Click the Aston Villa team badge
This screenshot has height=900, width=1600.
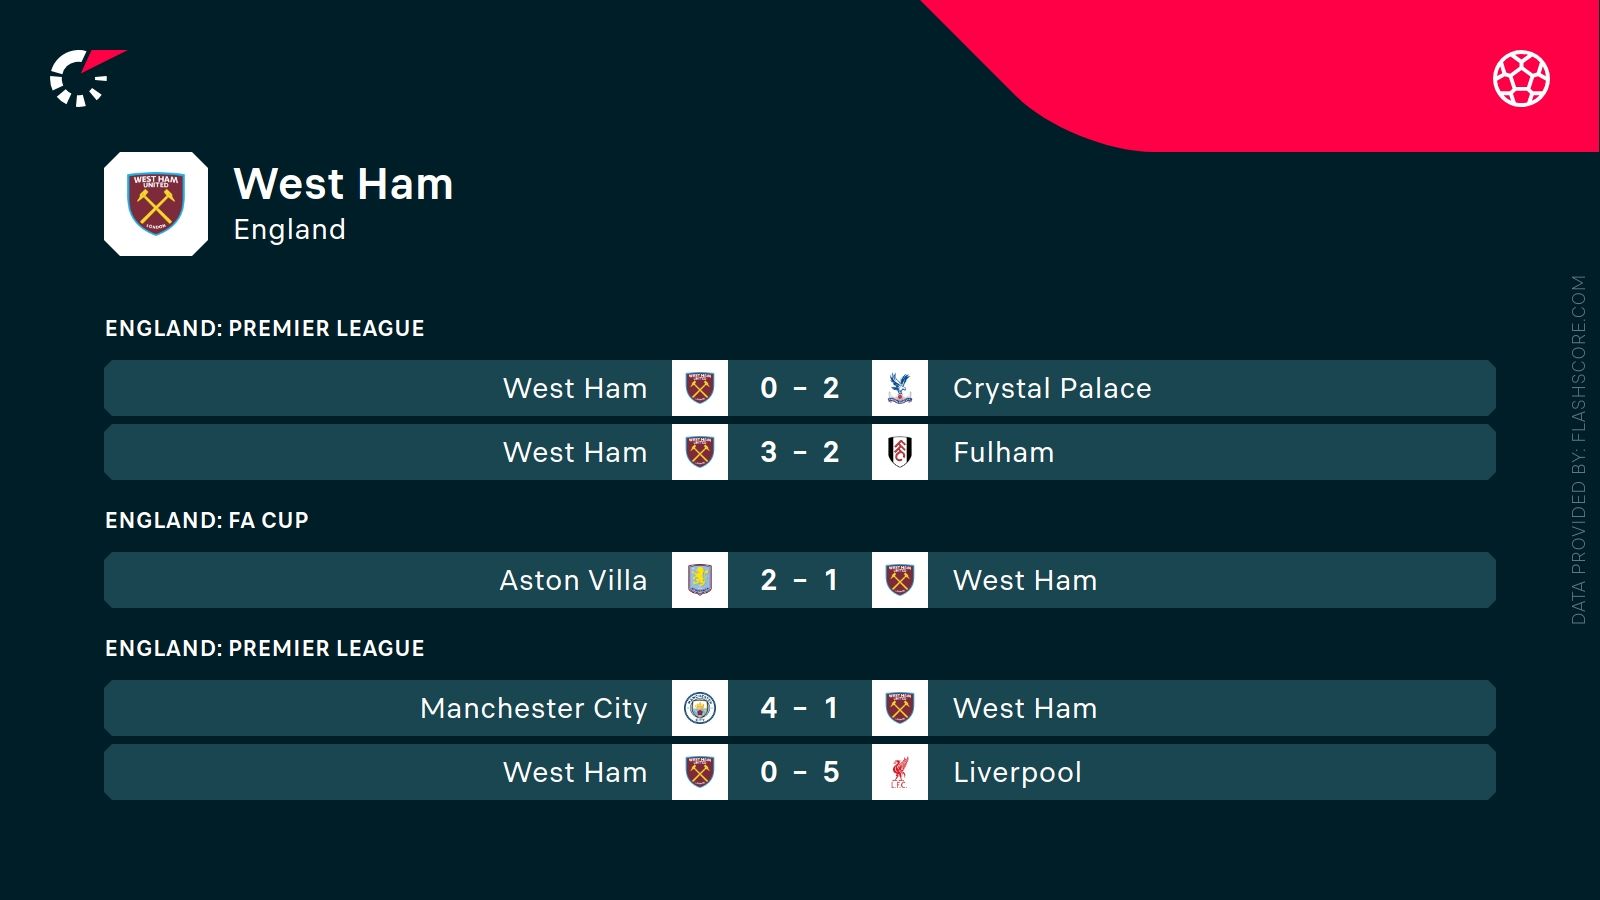[x=700, y=580]
